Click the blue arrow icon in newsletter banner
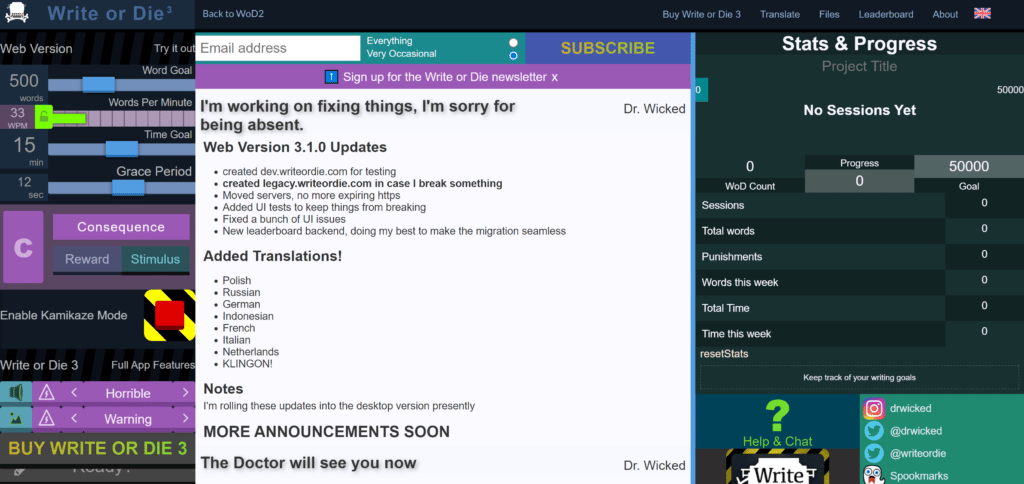The width and height of the screenshot is (1024, 484). 331,77
